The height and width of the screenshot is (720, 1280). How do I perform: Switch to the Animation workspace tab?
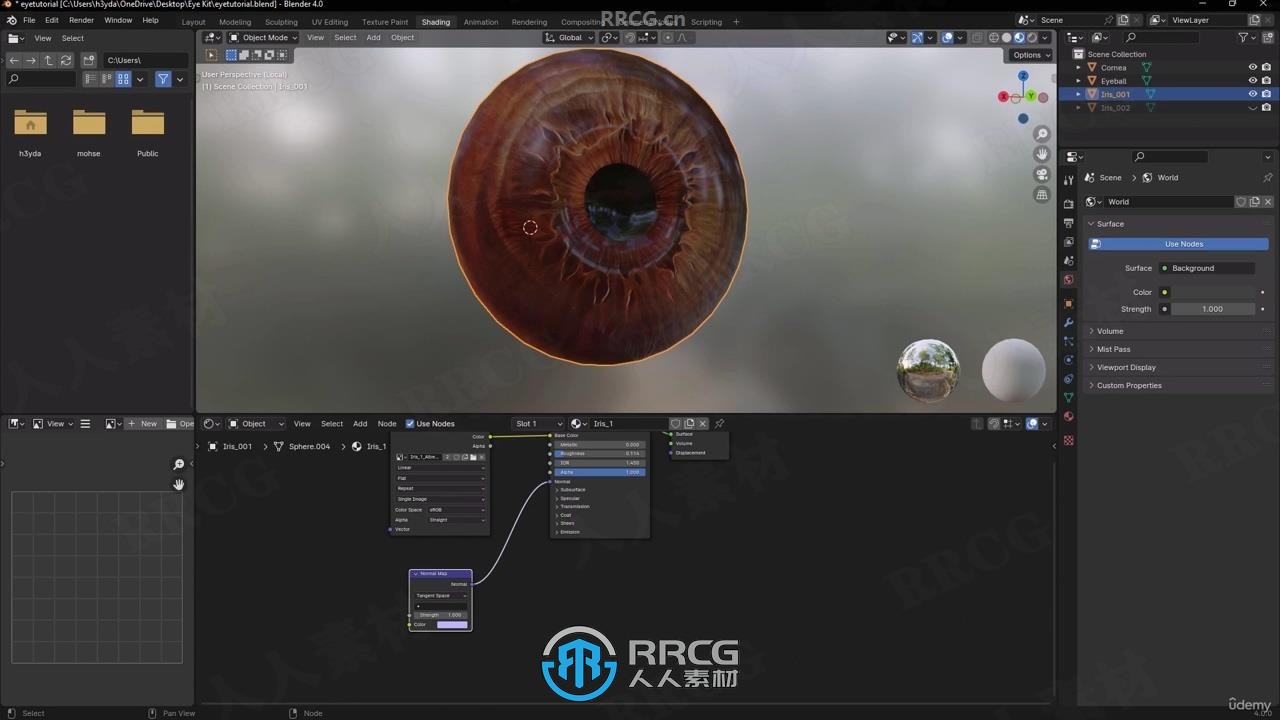tap(481, 22)
